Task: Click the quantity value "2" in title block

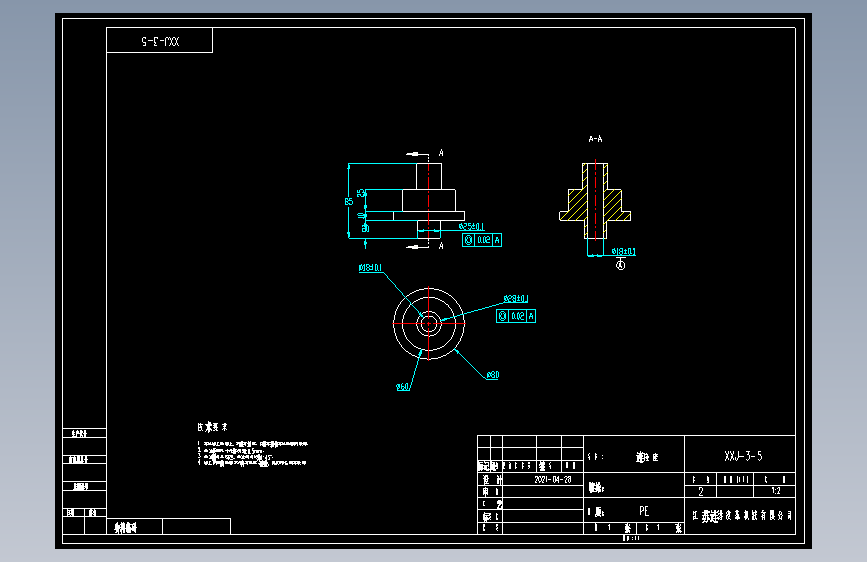Action: coord(701,491)
